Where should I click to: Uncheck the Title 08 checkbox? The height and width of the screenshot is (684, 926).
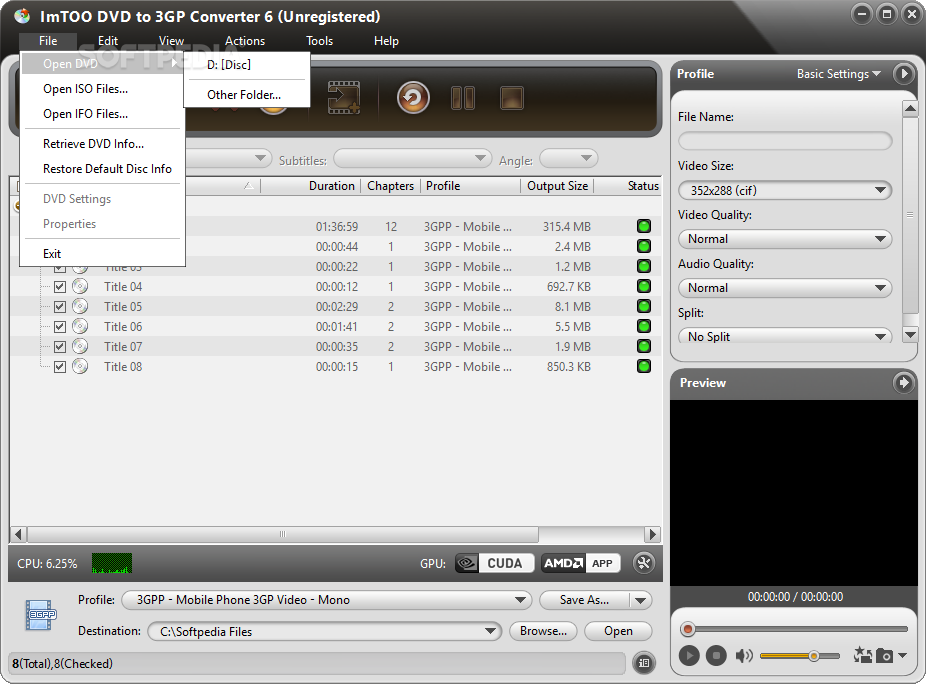tap(60, 367)
